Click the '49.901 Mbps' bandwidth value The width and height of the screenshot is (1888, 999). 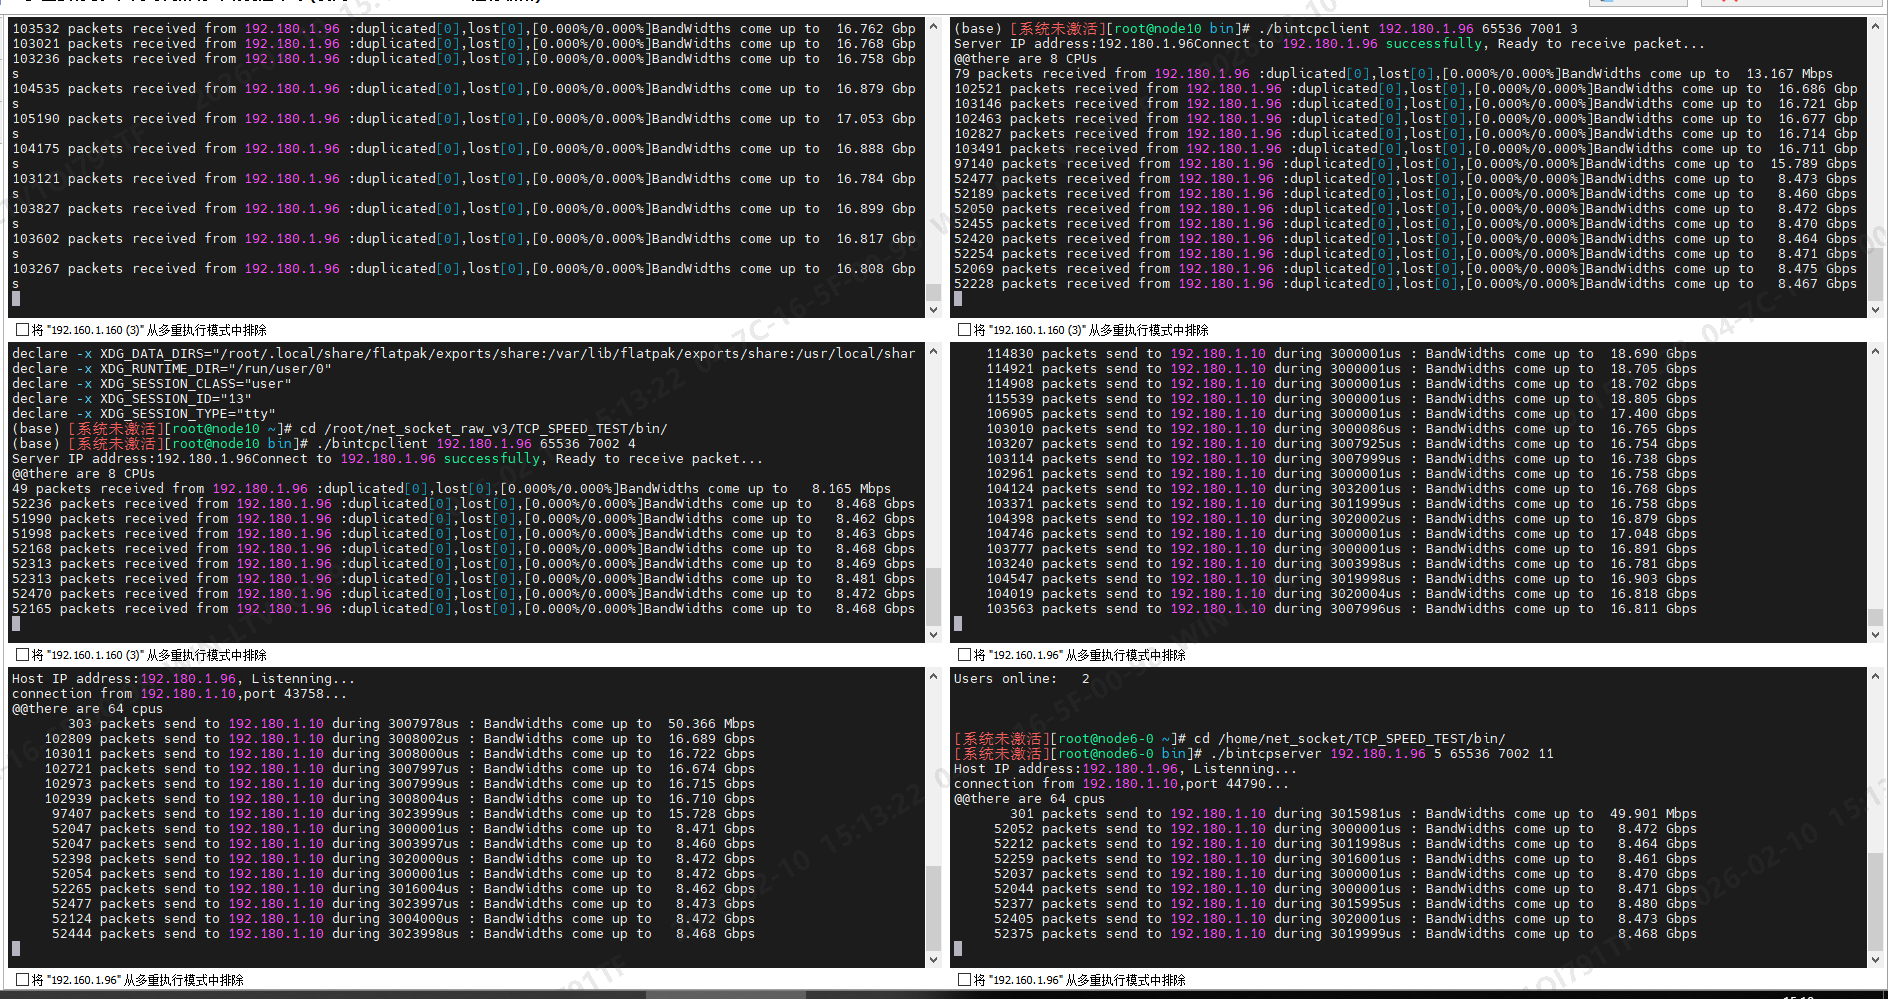(1654, 814)
